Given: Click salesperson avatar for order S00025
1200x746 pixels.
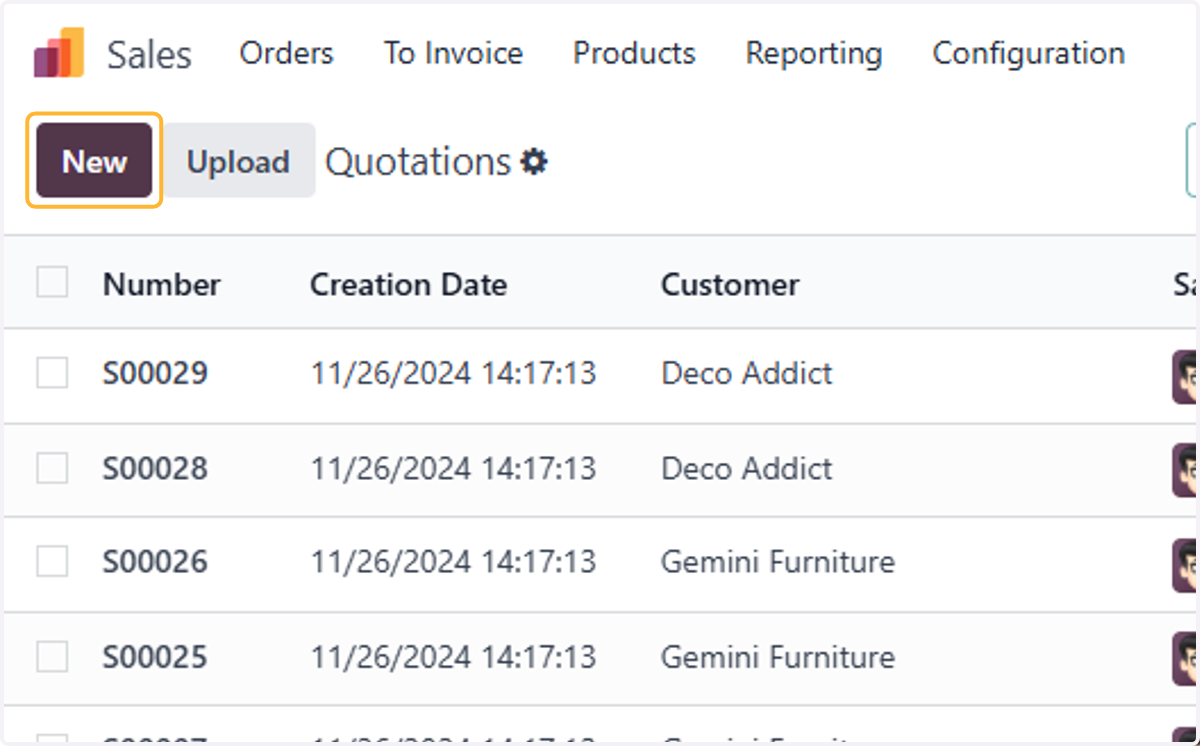Looking at the screenshot, I should pyautogui.click(x=1185, y=658).
